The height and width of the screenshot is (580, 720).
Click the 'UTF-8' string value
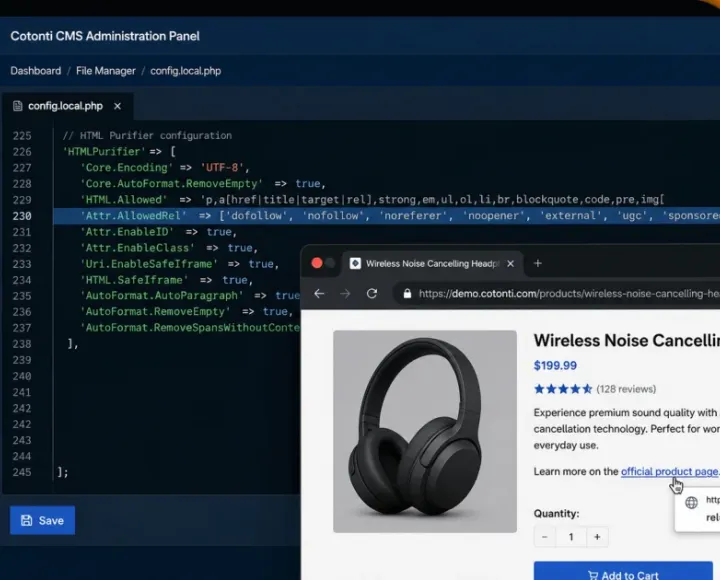[x=222, y=168]
